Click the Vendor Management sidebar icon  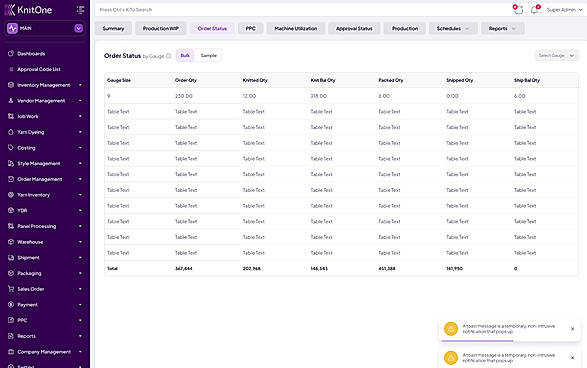coord(11,101)
